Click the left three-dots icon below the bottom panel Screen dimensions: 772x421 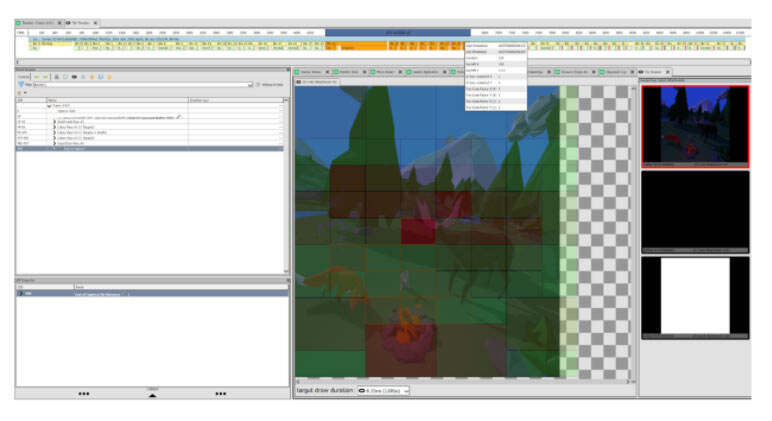click(84, 393)
